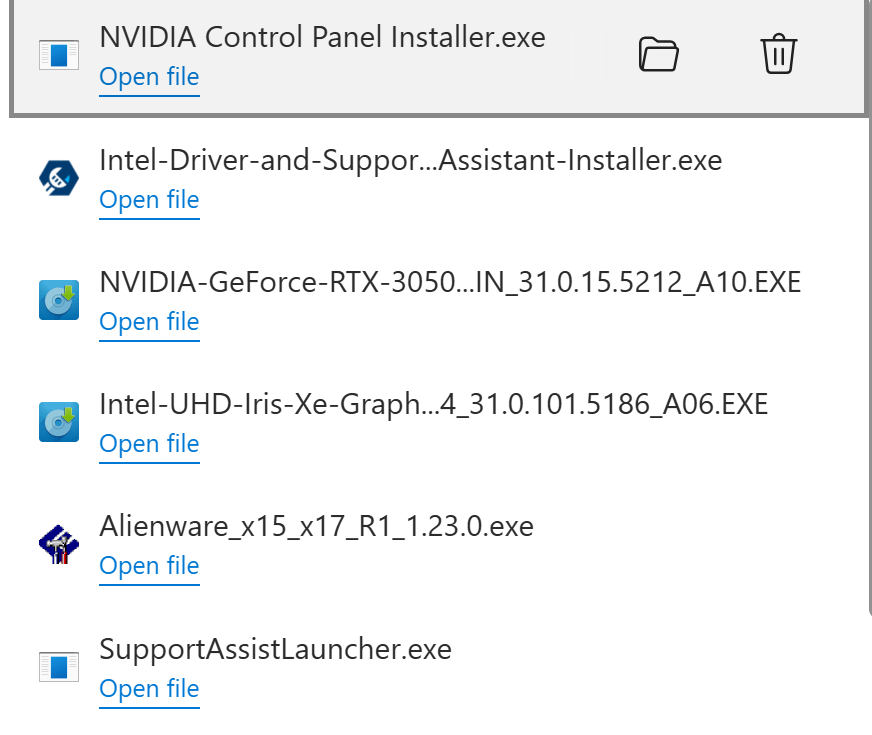The height and width of the screenshot is (735, 872).
Task: Delete NVIDIA Control Panel Installer download
Action: tap(778, 54)
